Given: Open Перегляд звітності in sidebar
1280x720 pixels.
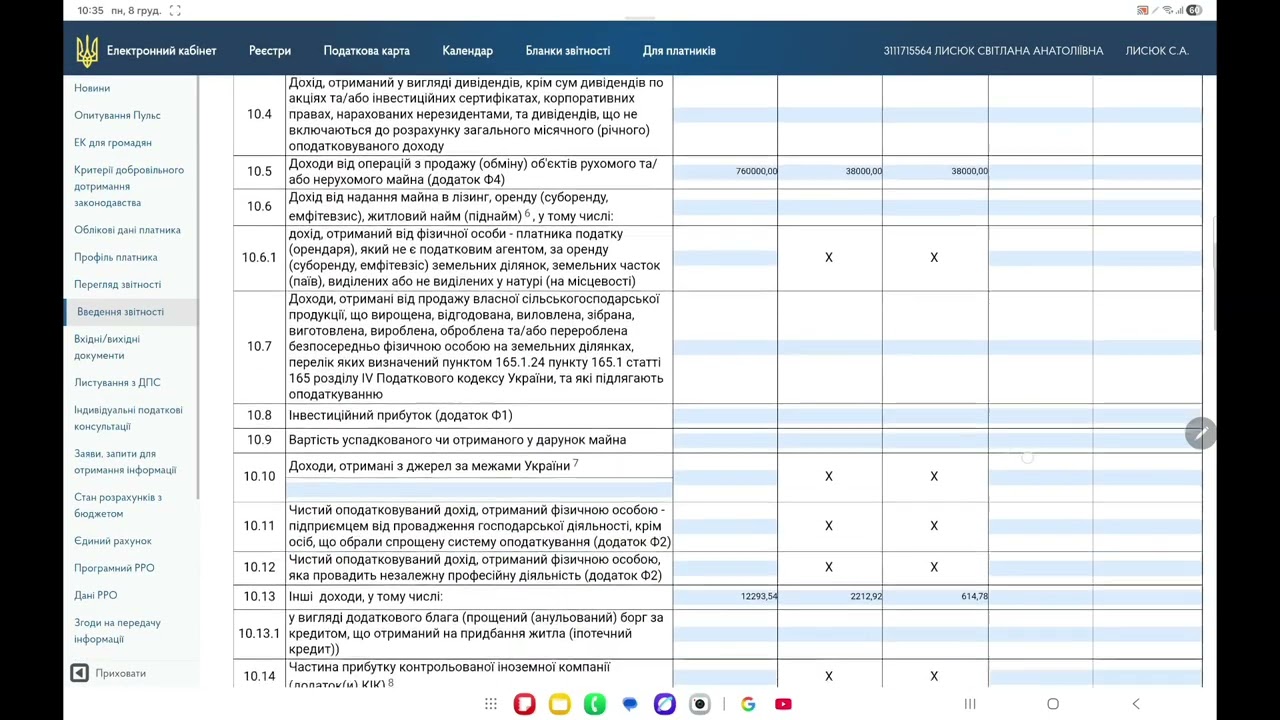Looking at the screenshot, I should point(117,284).
